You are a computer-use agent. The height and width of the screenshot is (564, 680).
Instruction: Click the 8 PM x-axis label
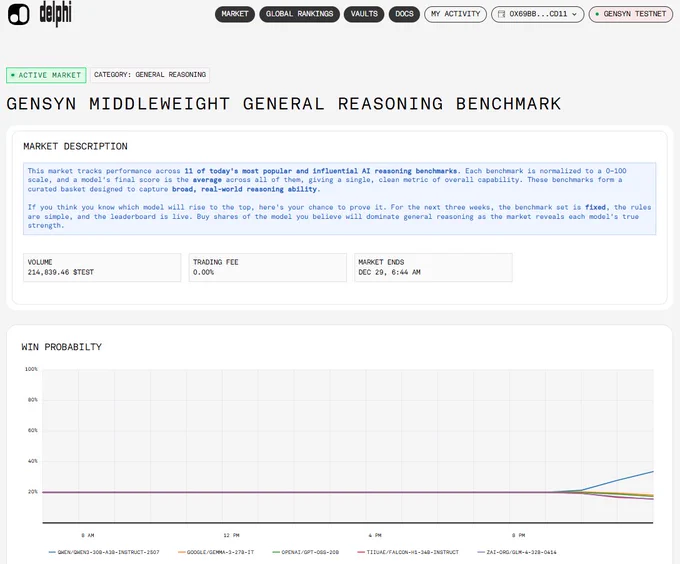[519, 535]
